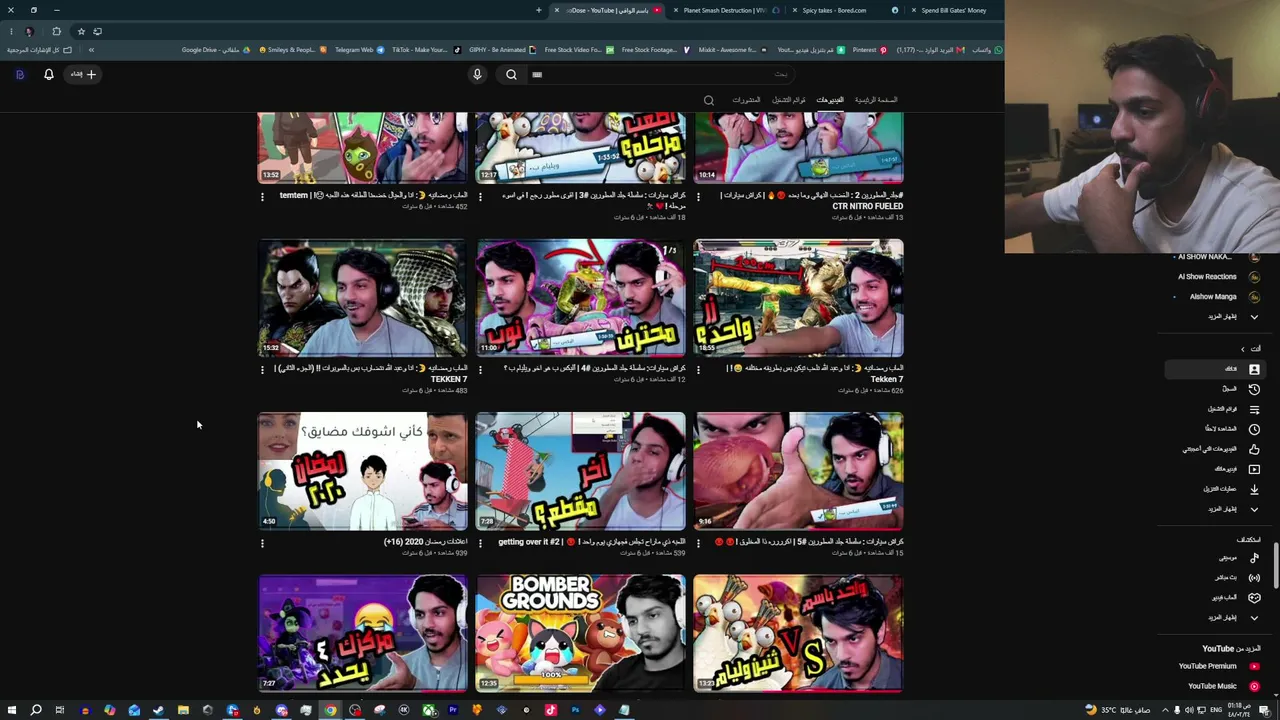Switch to the الفيديوهات (Videos) channel tab
The height and width of the screenshot is (720, 1280).
pyautogui.click(x=830, y=100)
